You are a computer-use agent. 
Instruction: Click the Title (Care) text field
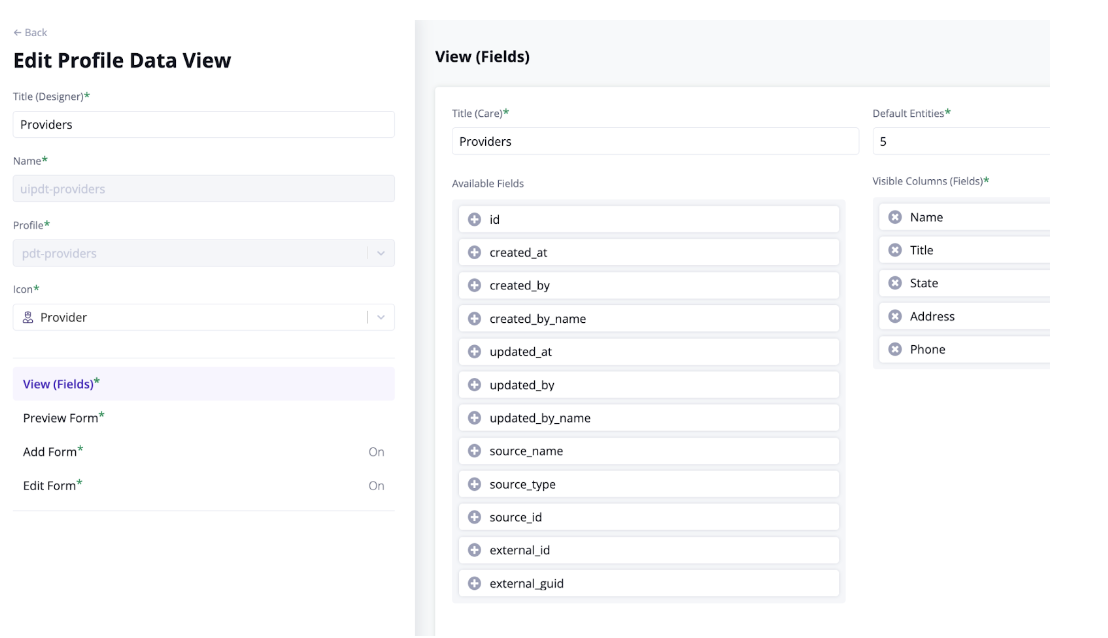(655, 141)
